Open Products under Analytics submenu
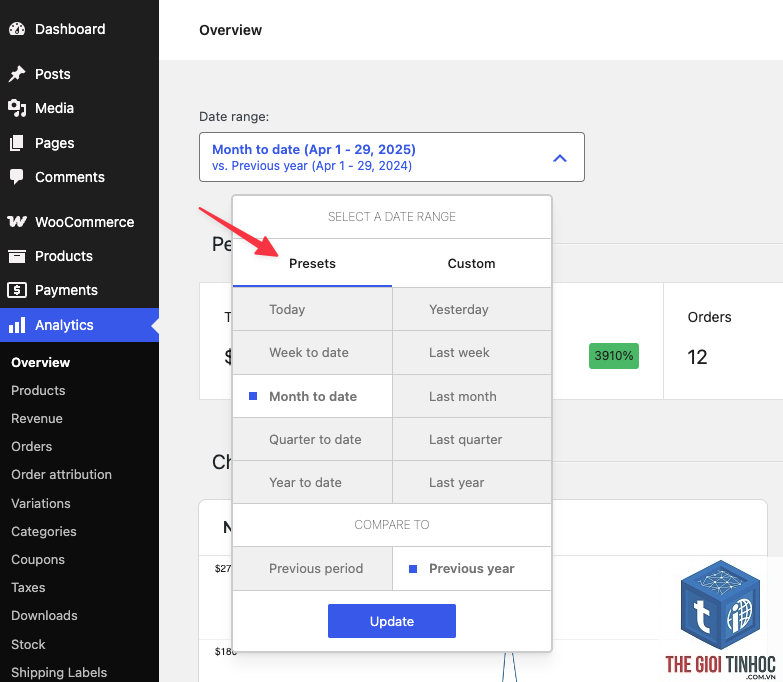The image size is (783, 682). (38, 390)
